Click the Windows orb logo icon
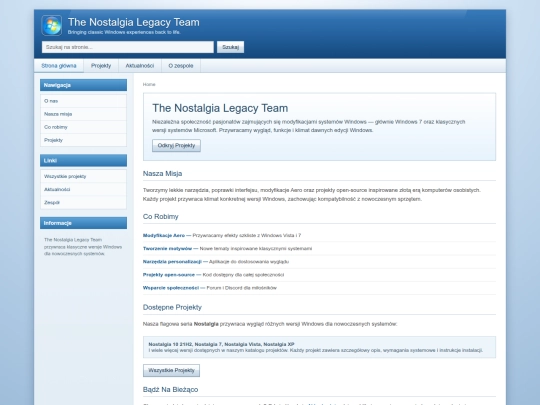This screenshot has width=540, height=405. coord(52,25)
